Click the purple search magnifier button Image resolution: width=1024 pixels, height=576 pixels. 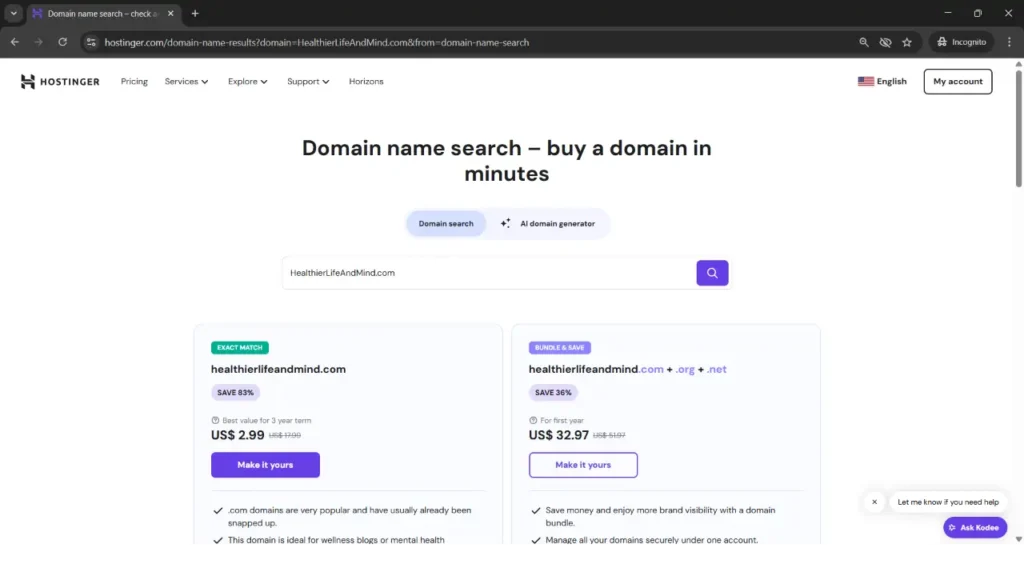tap(712, 273)
